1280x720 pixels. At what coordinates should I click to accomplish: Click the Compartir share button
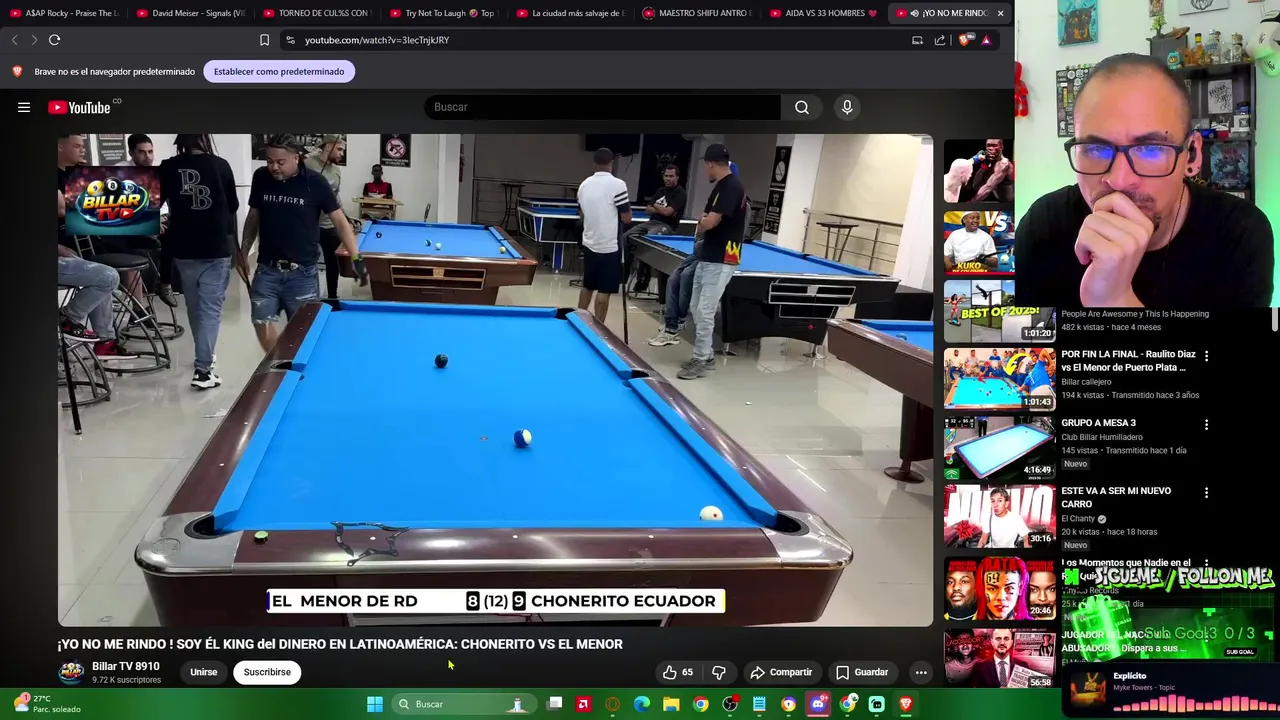pyautogui.click(x=781, y=672)
